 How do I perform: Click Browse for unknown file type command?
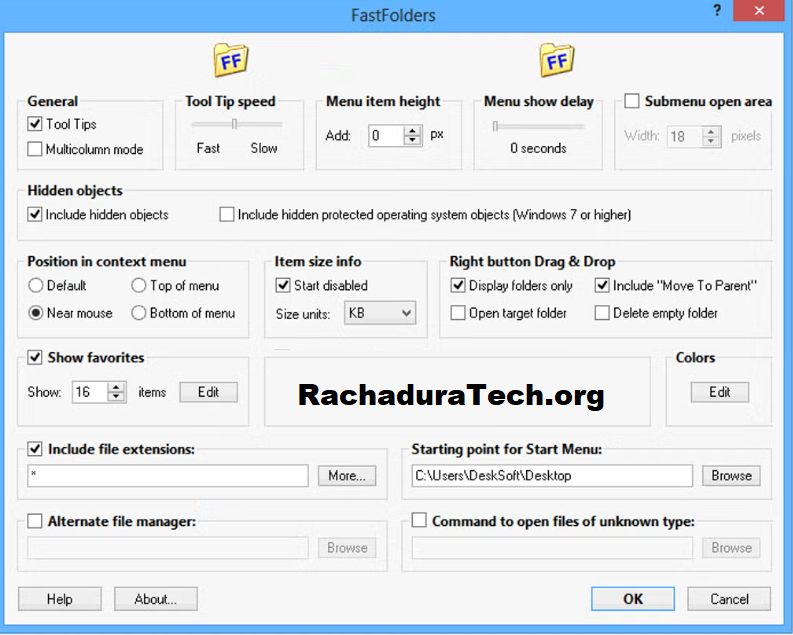coord(731,548)
